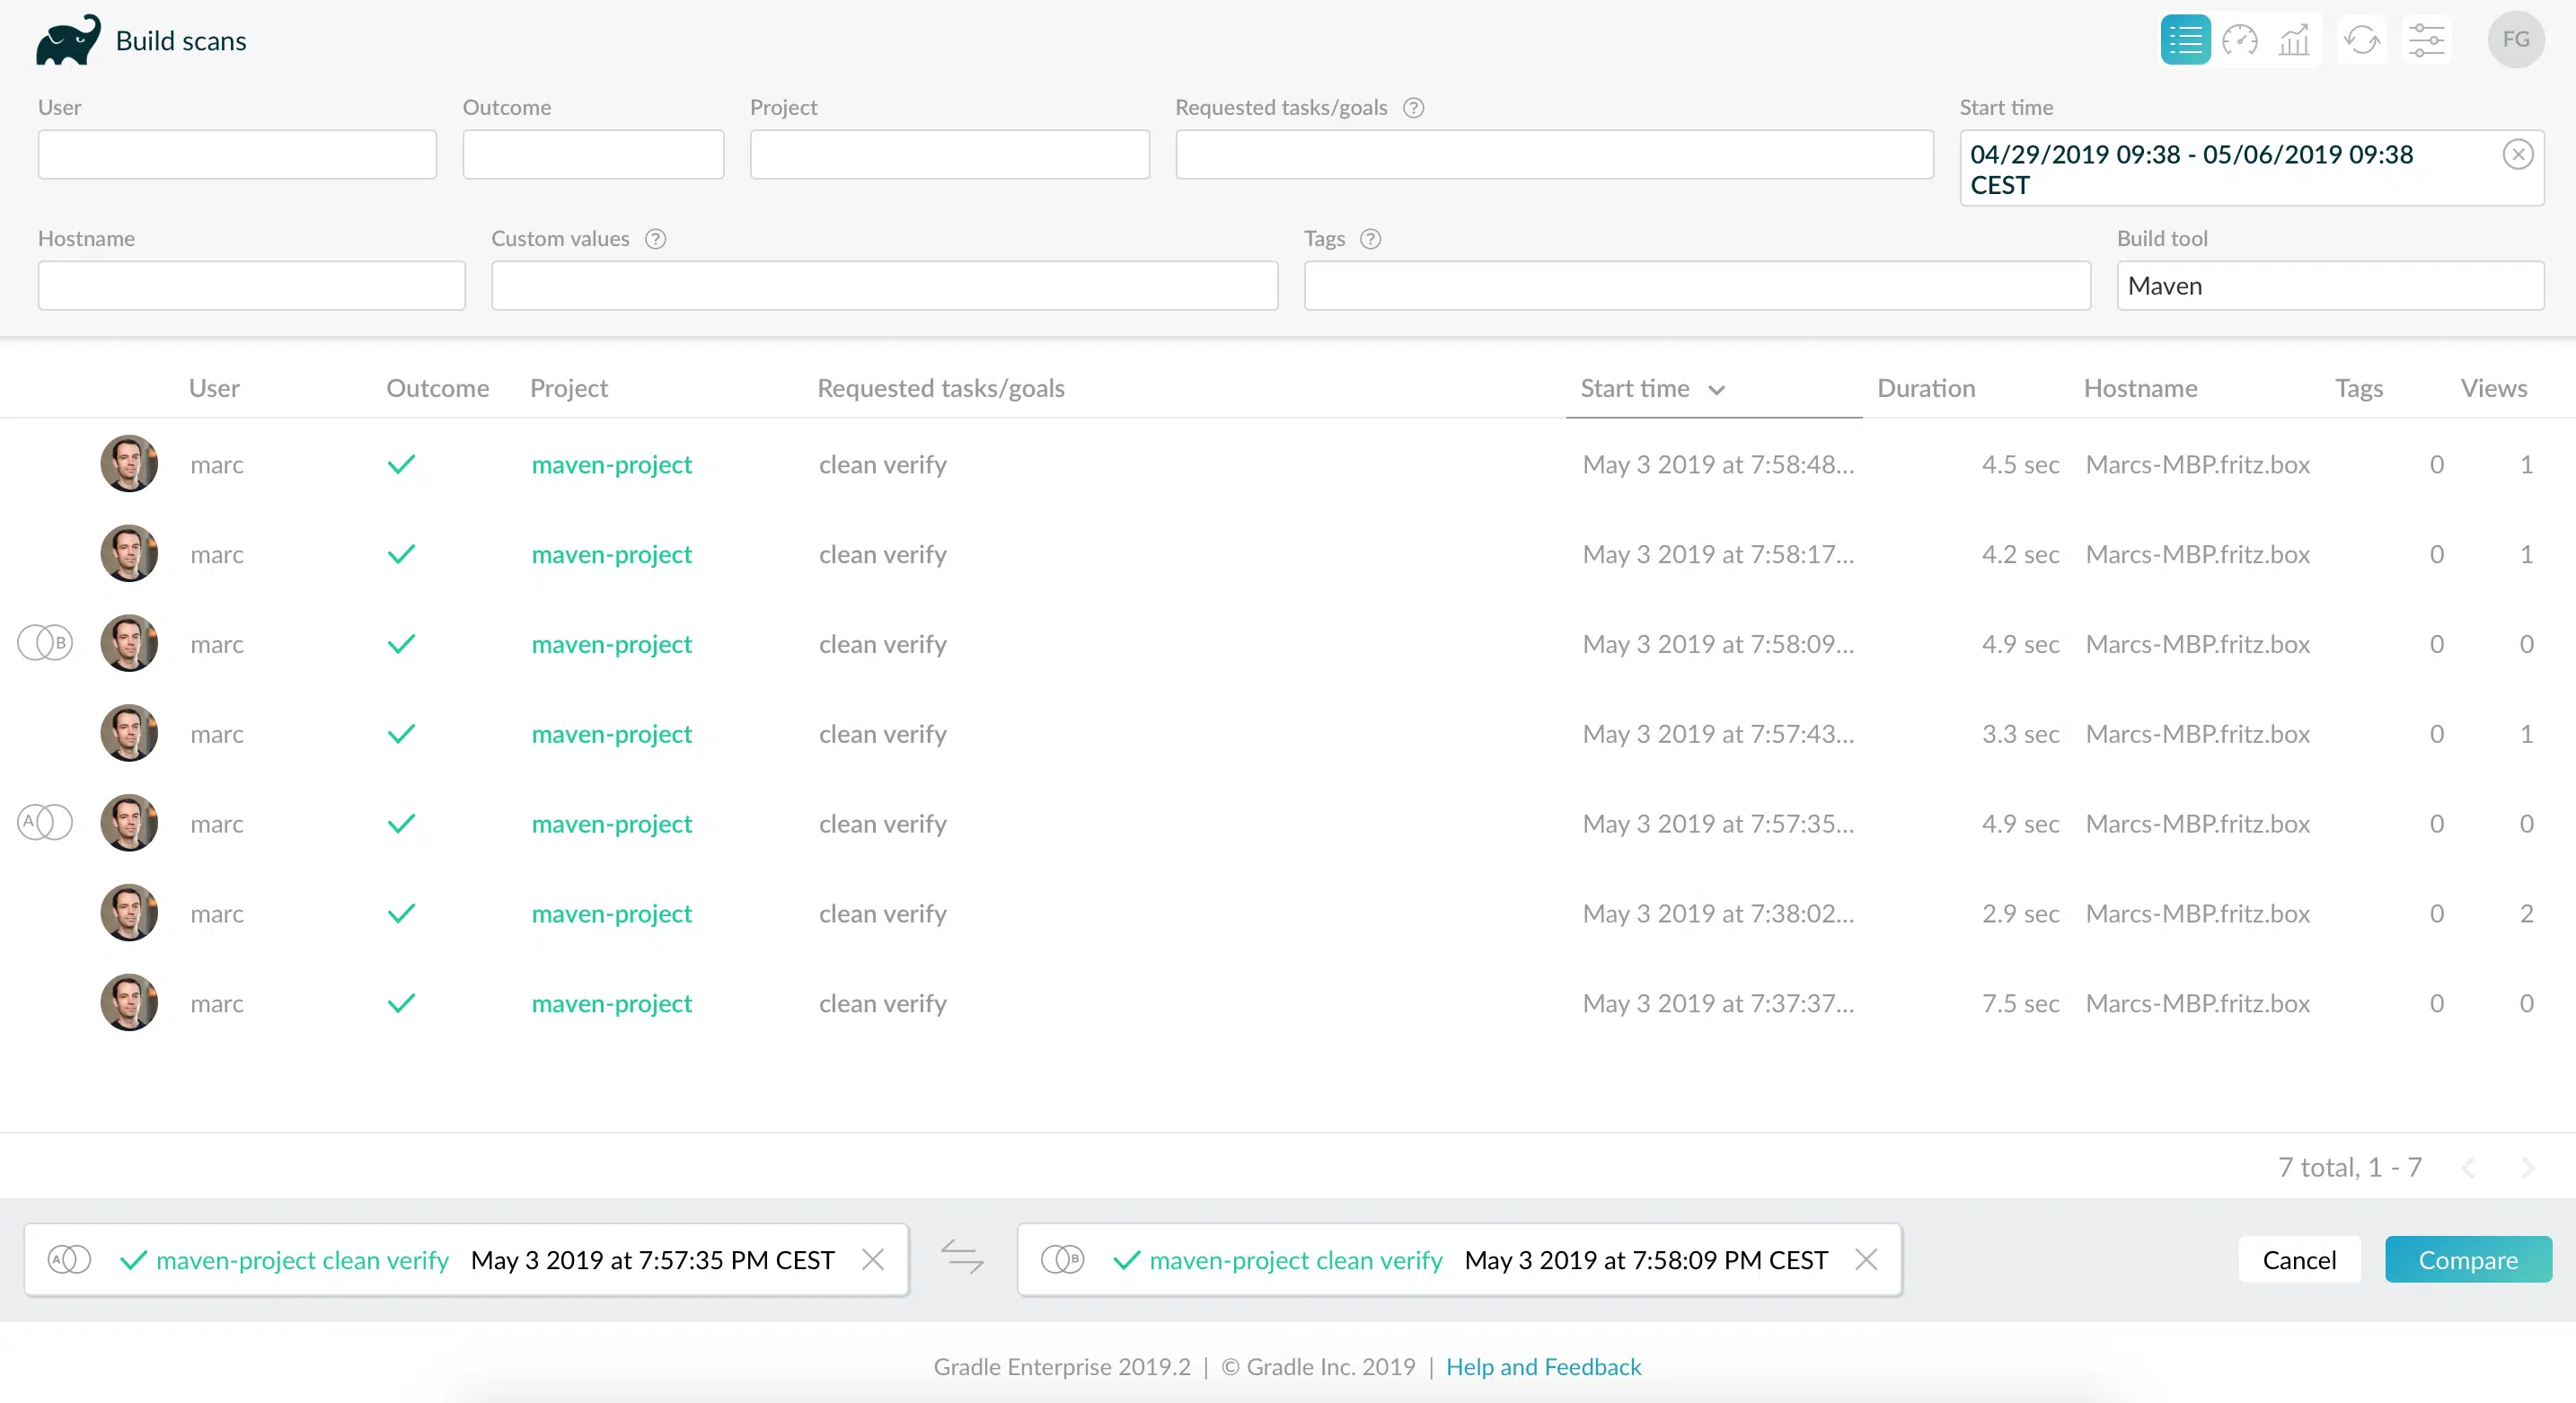Sort table by Duration column header

pos(1926,389)
